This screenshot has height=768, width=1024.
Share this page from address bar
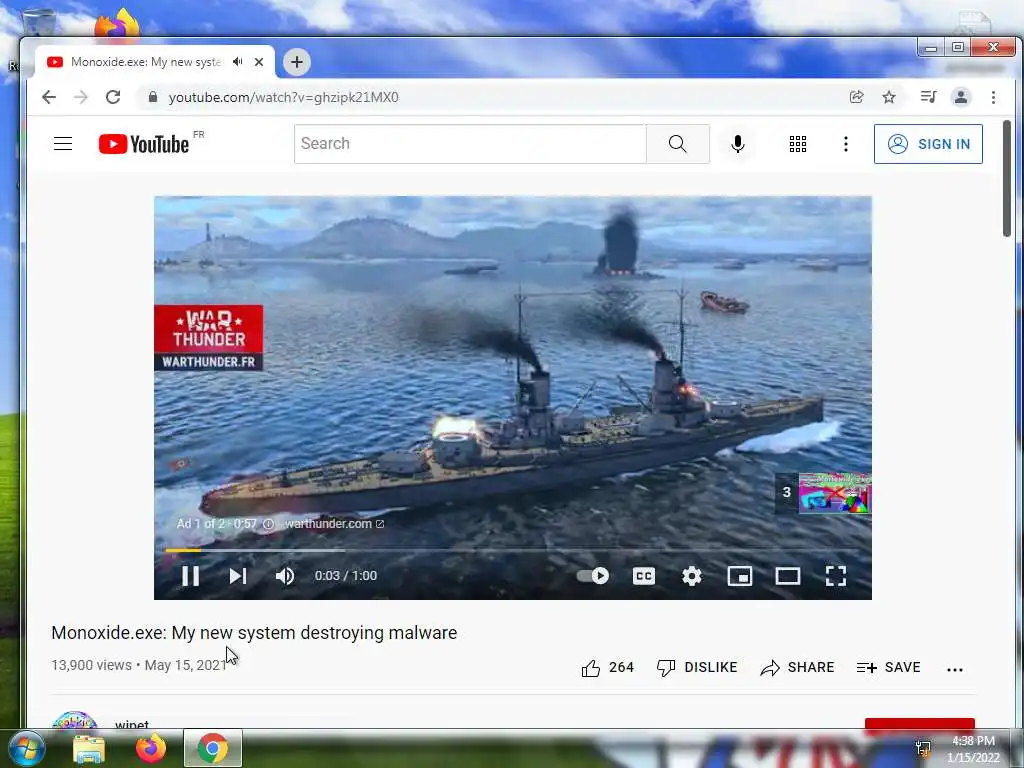pos(856,97)
